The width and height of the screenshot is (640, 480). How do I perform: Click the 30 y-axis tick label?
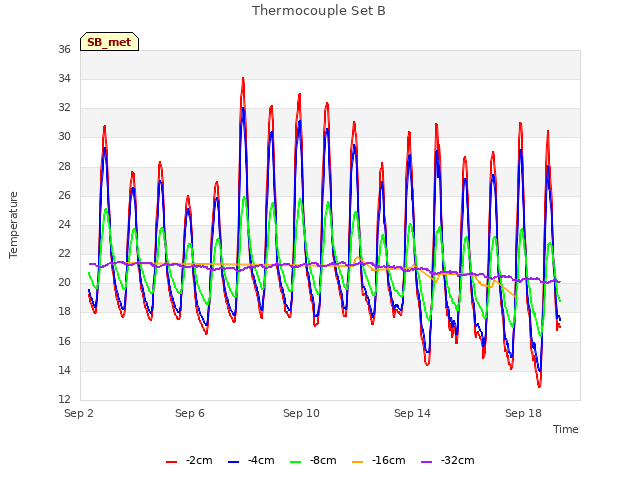[64, 137]
